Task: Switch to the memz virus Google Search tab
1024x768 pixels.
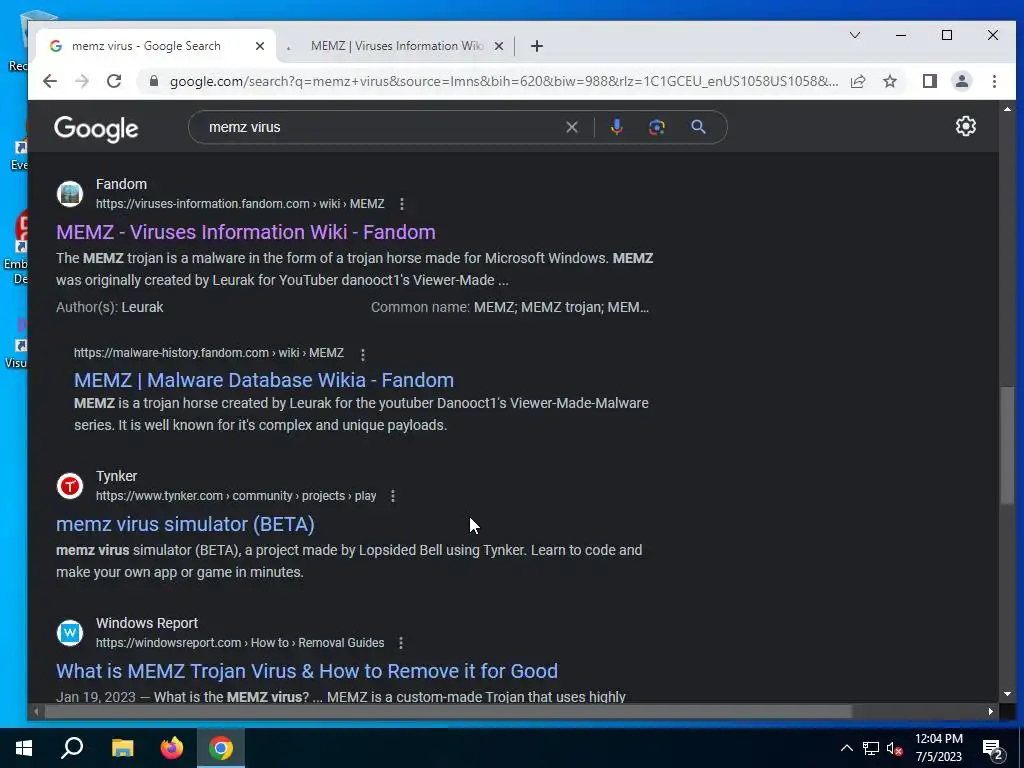Action: [x=157, y=46]
